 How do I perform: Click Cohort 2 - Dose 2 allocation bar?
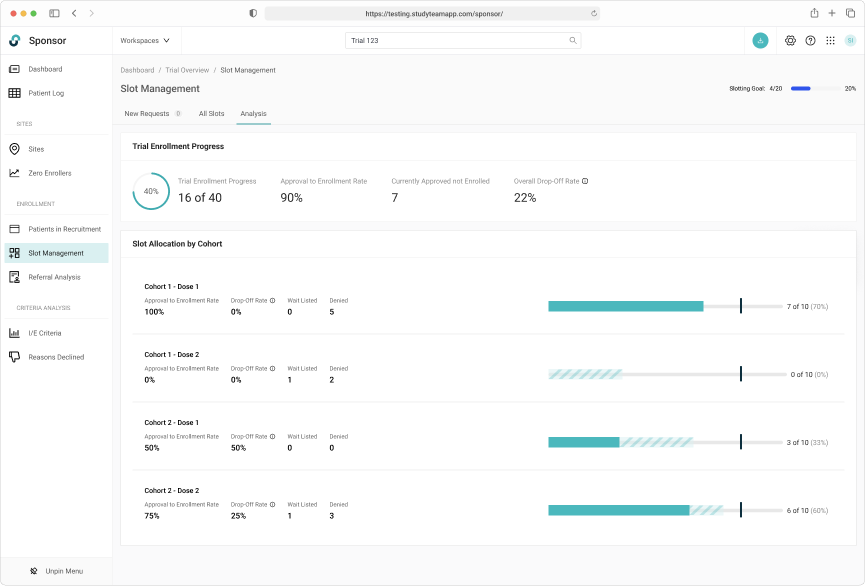tap(665, 510)
